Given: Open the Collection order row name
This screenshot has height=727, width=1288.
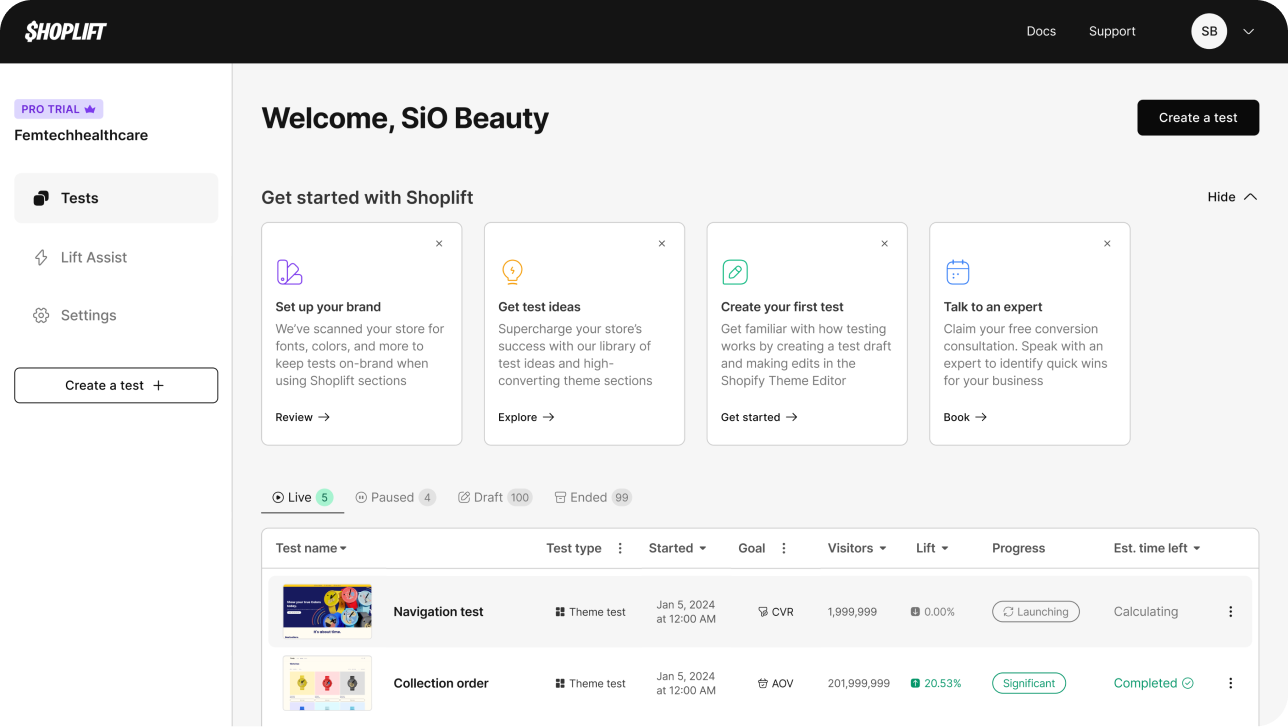Looking at the screenshot, I should click(441, 684).
